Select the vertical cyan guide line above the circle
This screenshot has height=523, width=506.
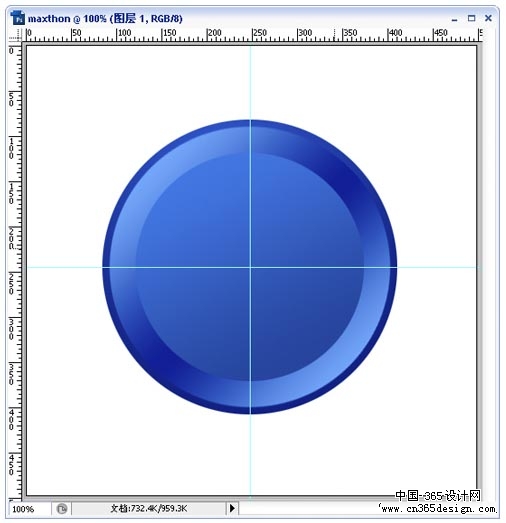click(x=250, y=83)
